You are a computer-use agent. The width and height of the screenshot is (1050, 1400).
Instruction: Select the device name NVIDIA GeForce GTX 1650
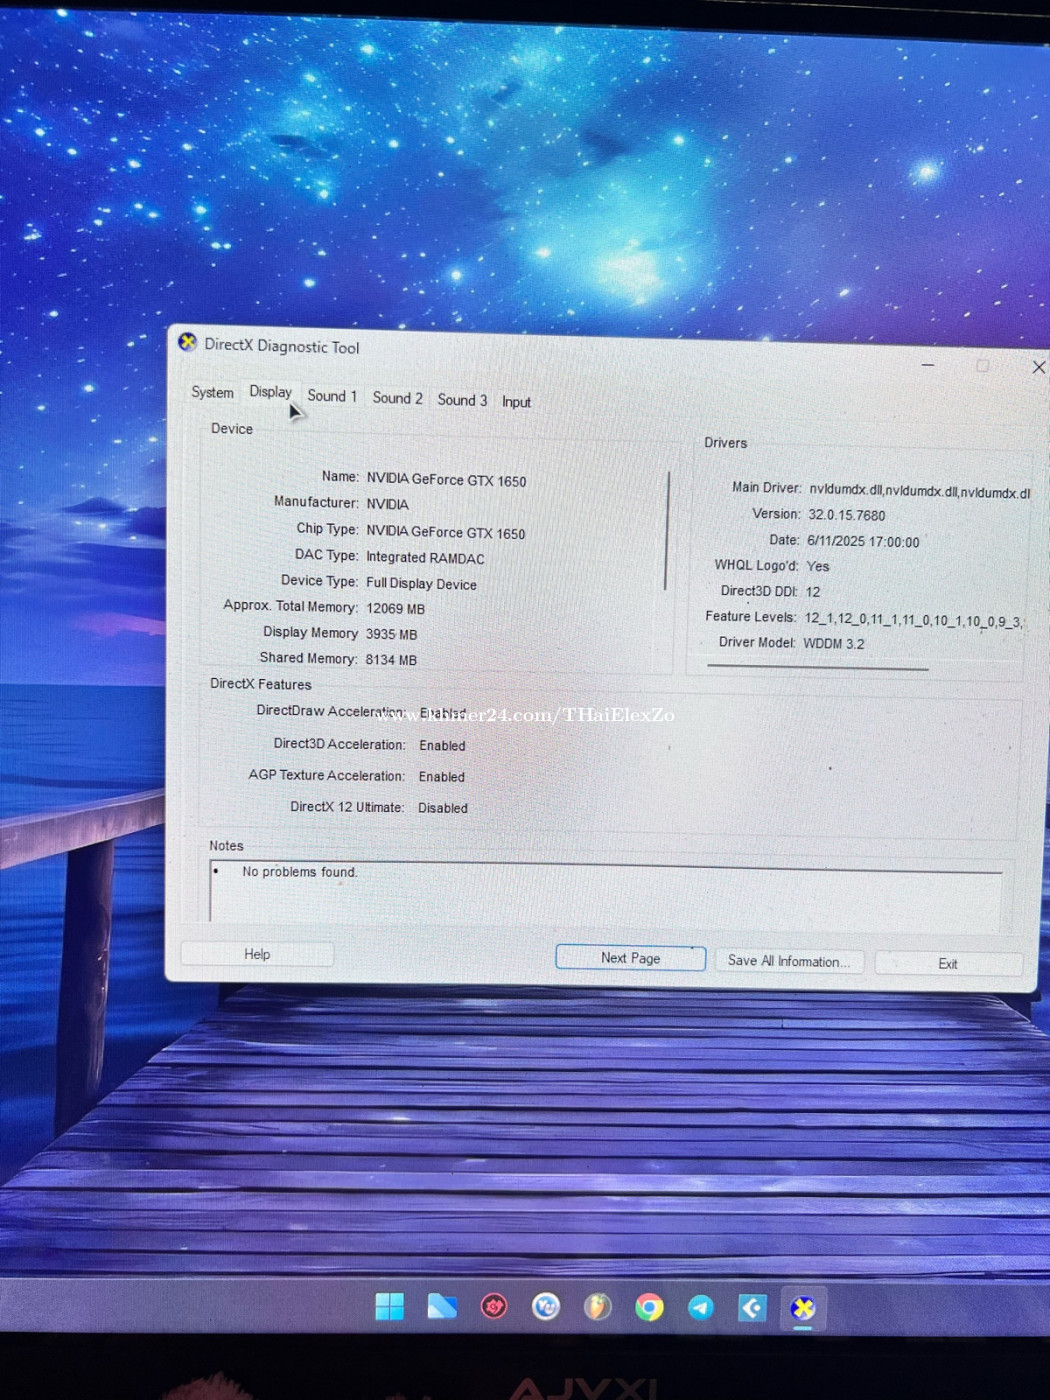[446, 480]
